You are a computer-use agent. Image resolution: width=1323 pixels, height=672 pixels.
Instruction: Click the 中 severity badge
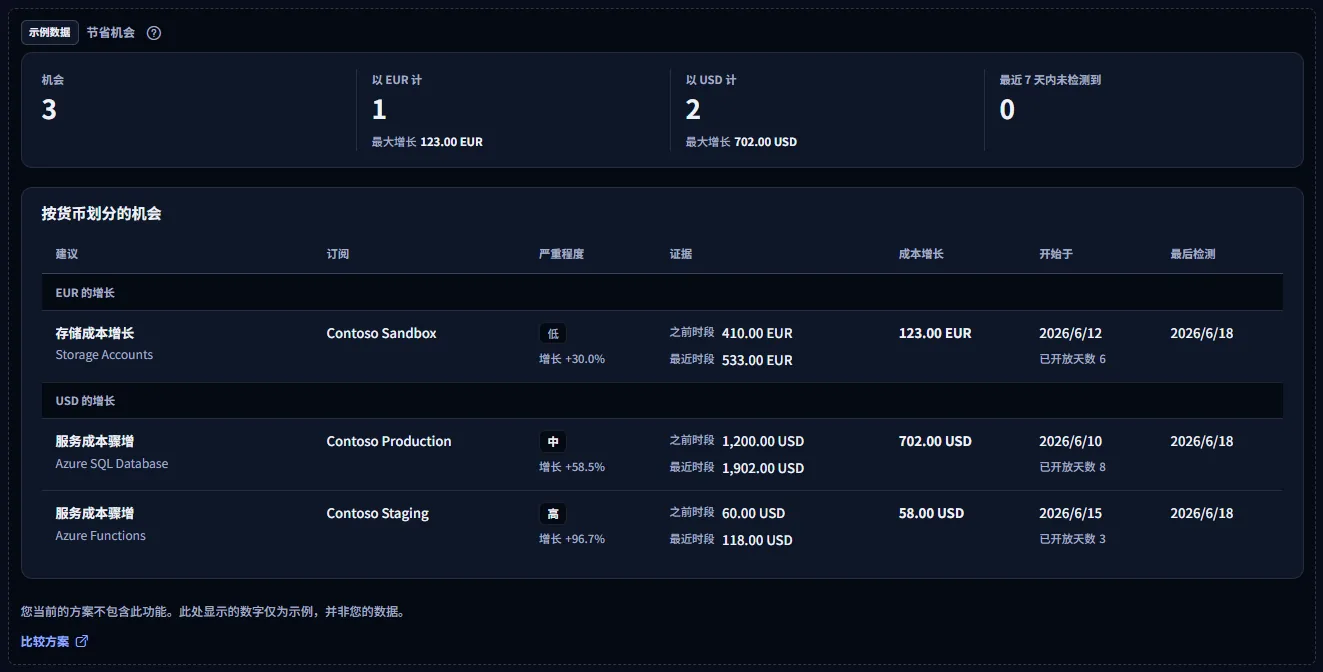[553, 441]
